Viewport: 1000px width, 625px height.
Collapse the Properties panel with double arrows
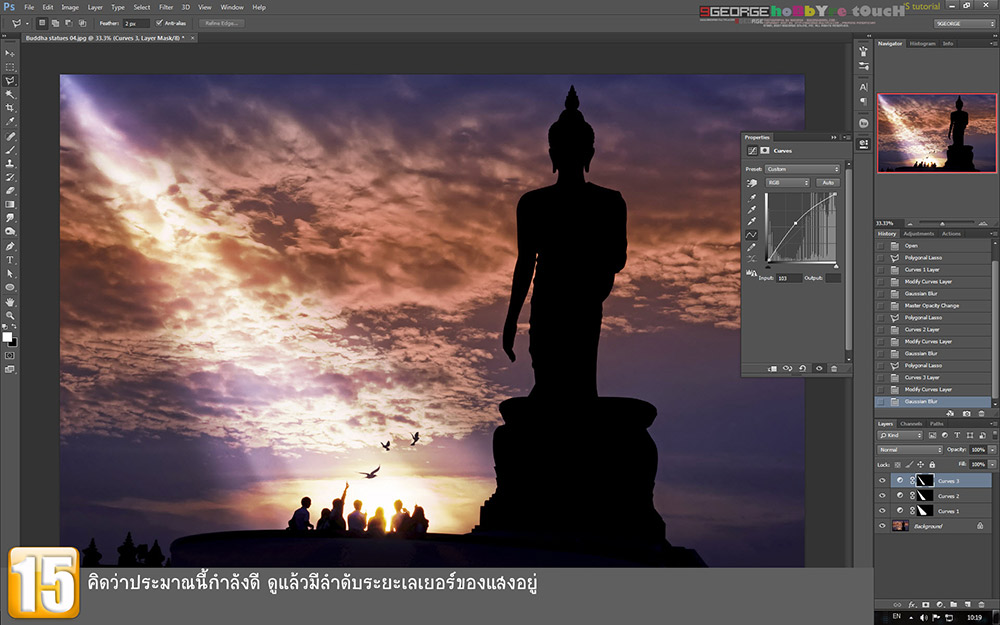click(x=834, y=137)
